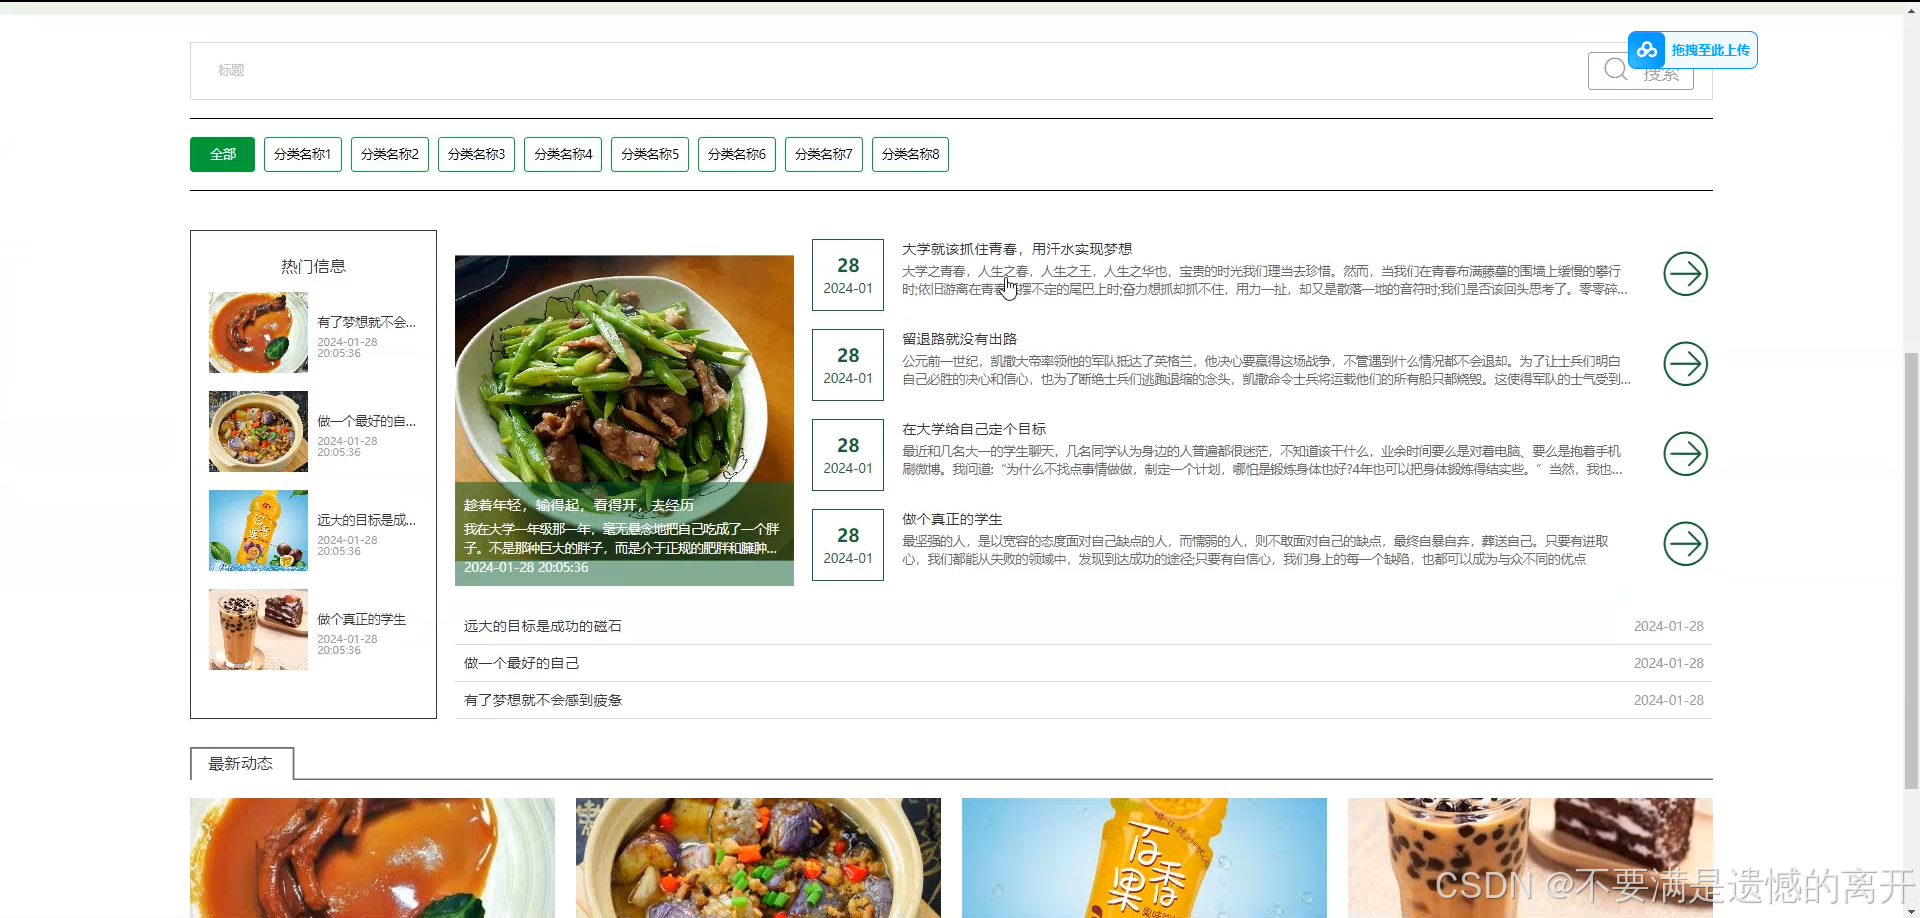The width and height of the screenshot is (1920, 918).
Task: Click the cloud upload drag widget icon
Action: tap(1646, 50)
